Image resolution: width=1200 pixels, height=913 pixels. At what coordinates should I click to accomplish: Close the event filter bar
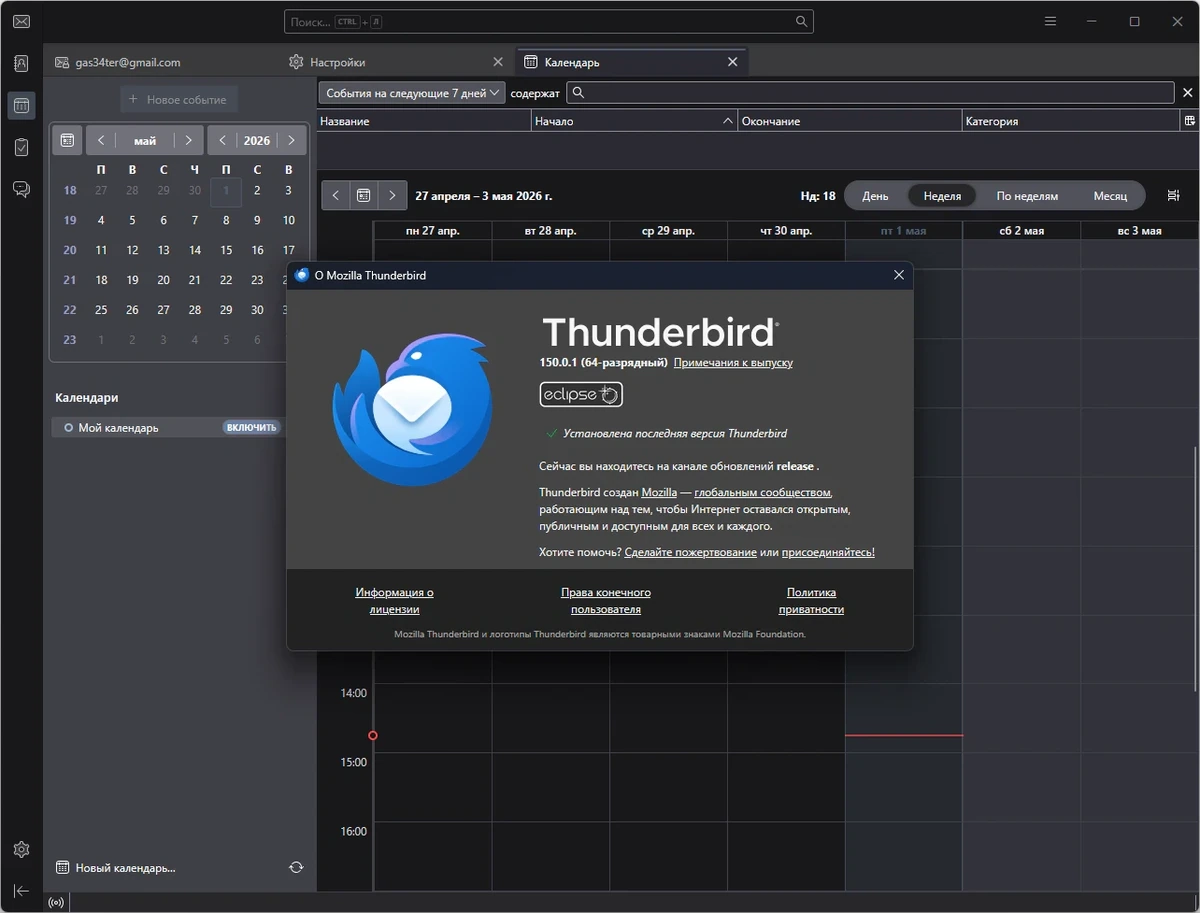coord(1188,93)
